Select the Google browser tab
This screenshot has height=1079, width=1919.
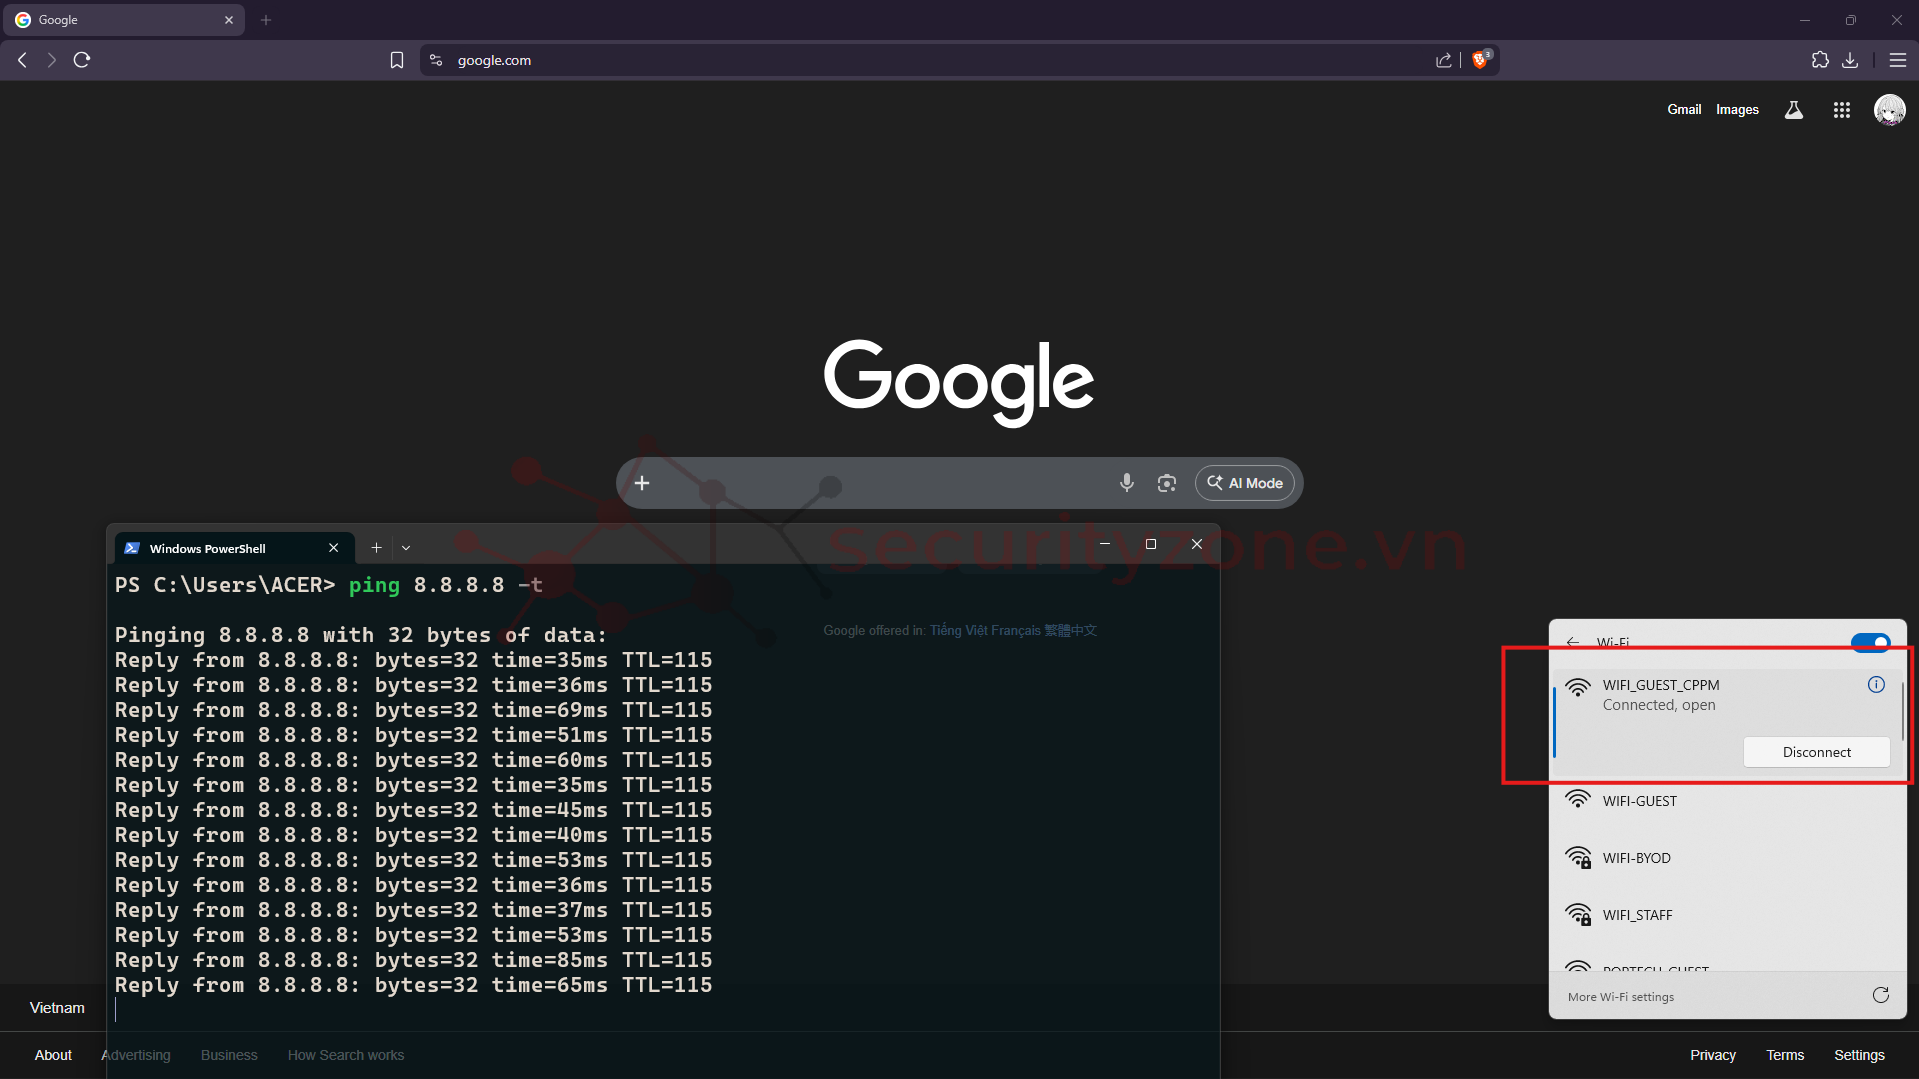tap(120, 20)
